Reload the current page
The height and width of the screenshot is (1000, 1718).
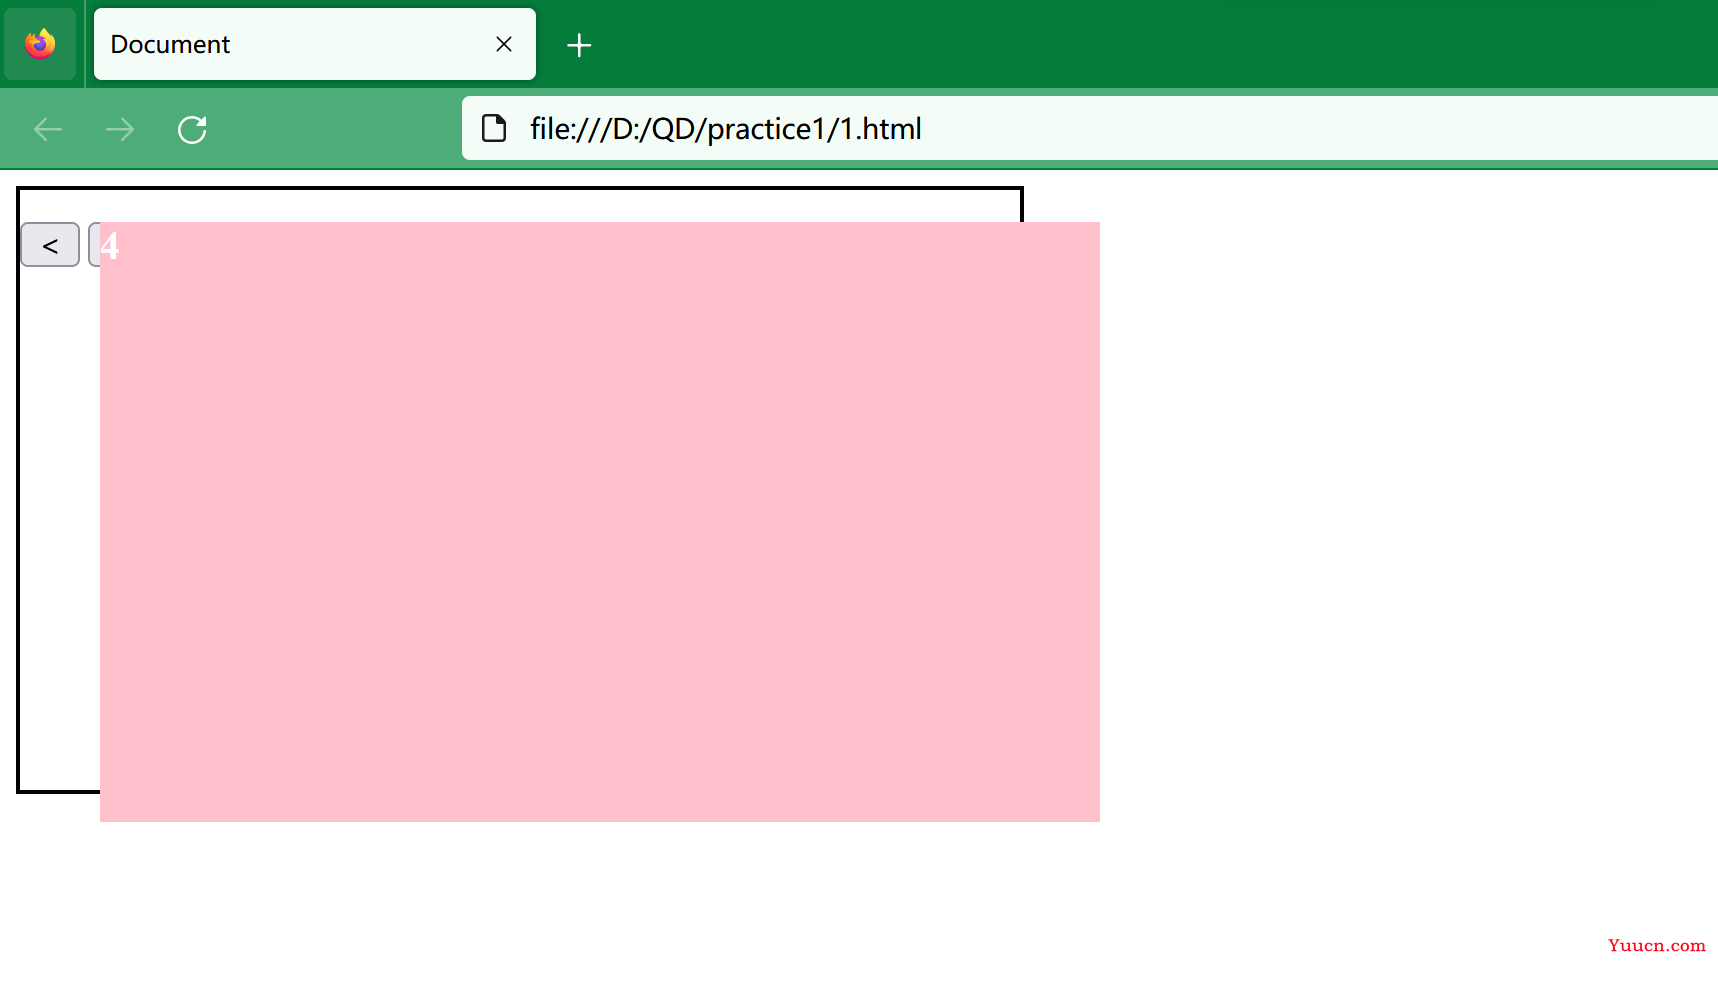[192, 129]
